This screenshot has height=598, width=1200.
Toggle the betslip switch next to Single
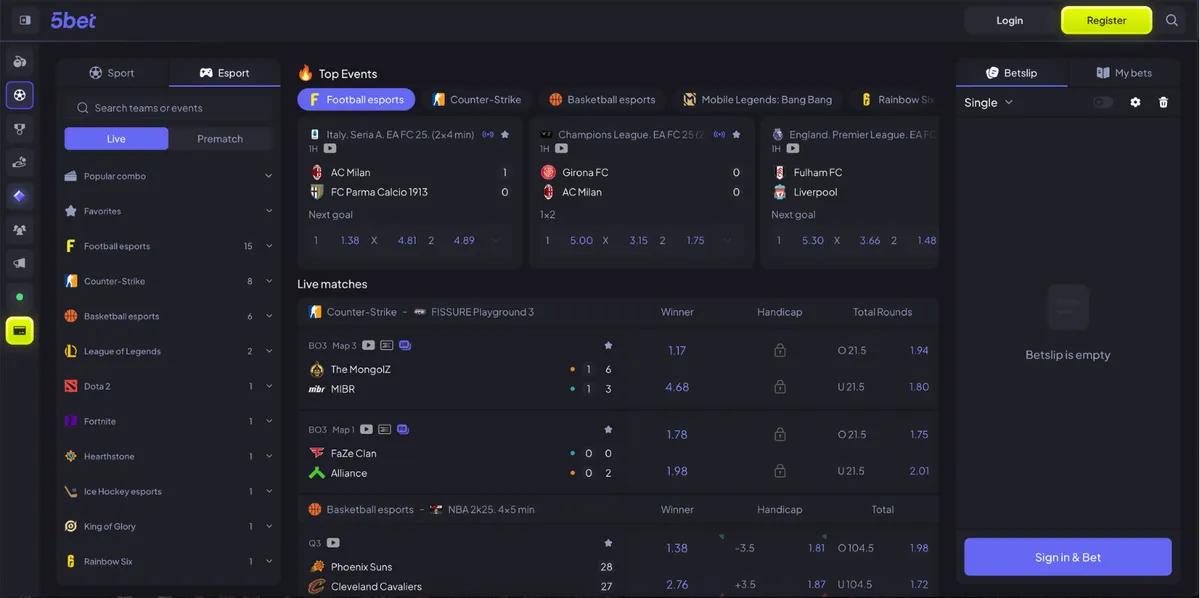(1103, 102)
